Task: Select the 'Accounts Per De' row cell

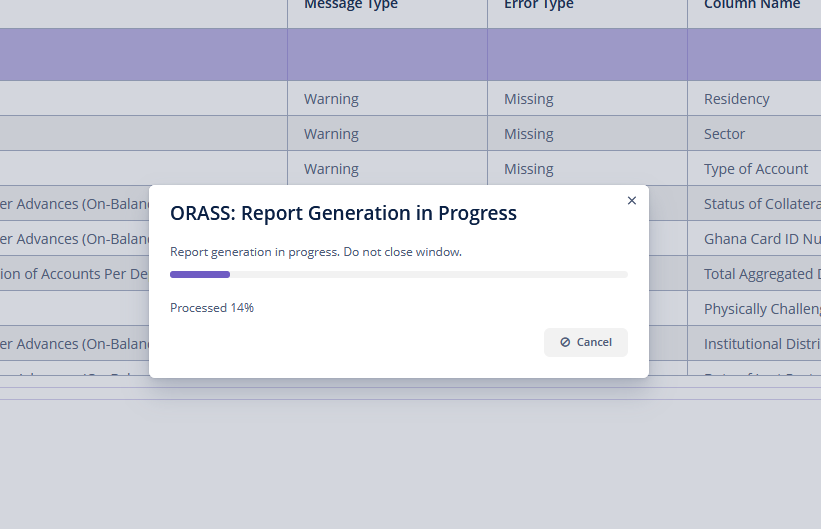Action: (74, 274)
